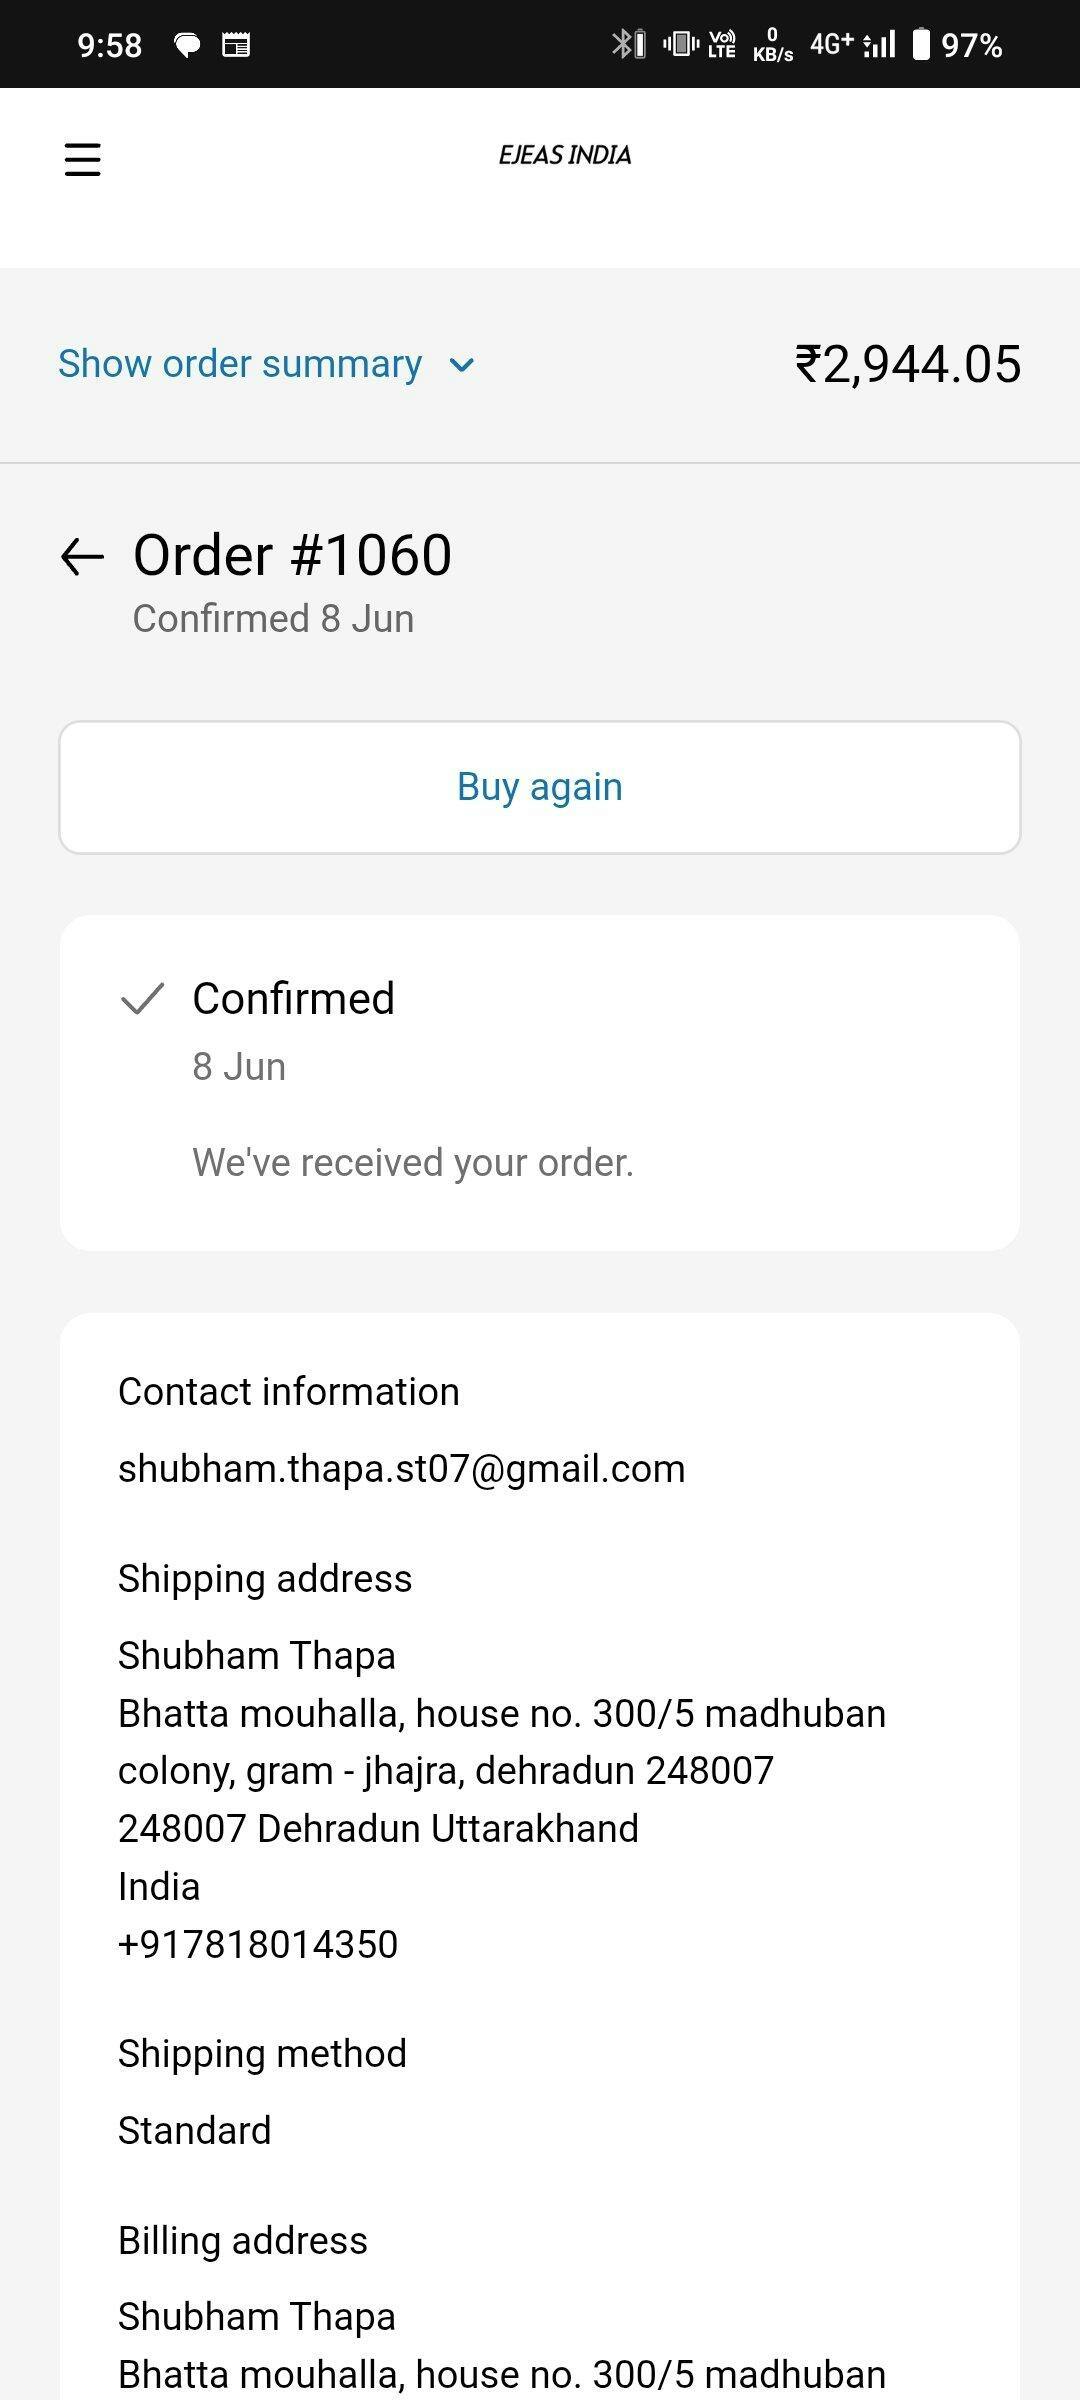Tap the back arrow beside Order #1060
Viewport: 1080px width, 2400px height.
82,557
